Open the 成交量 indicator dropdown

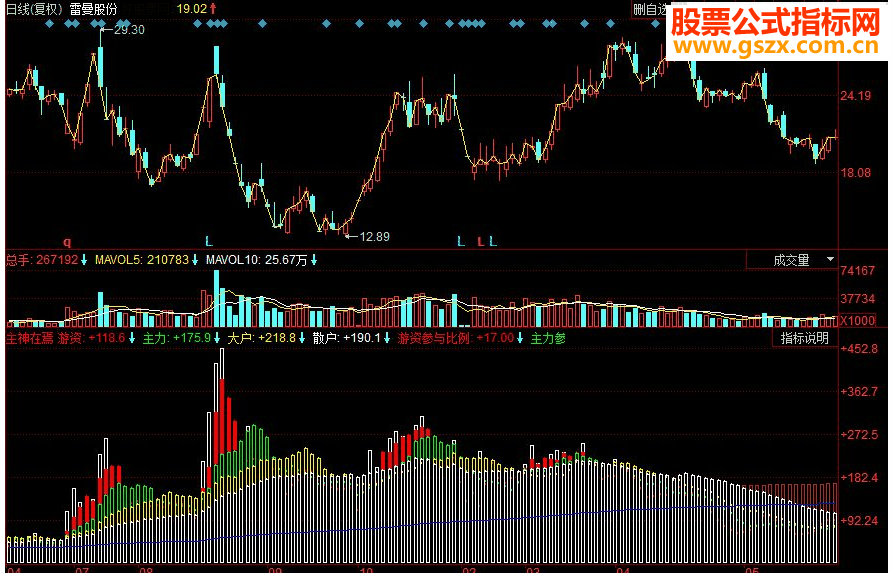[x=792, y=260]
